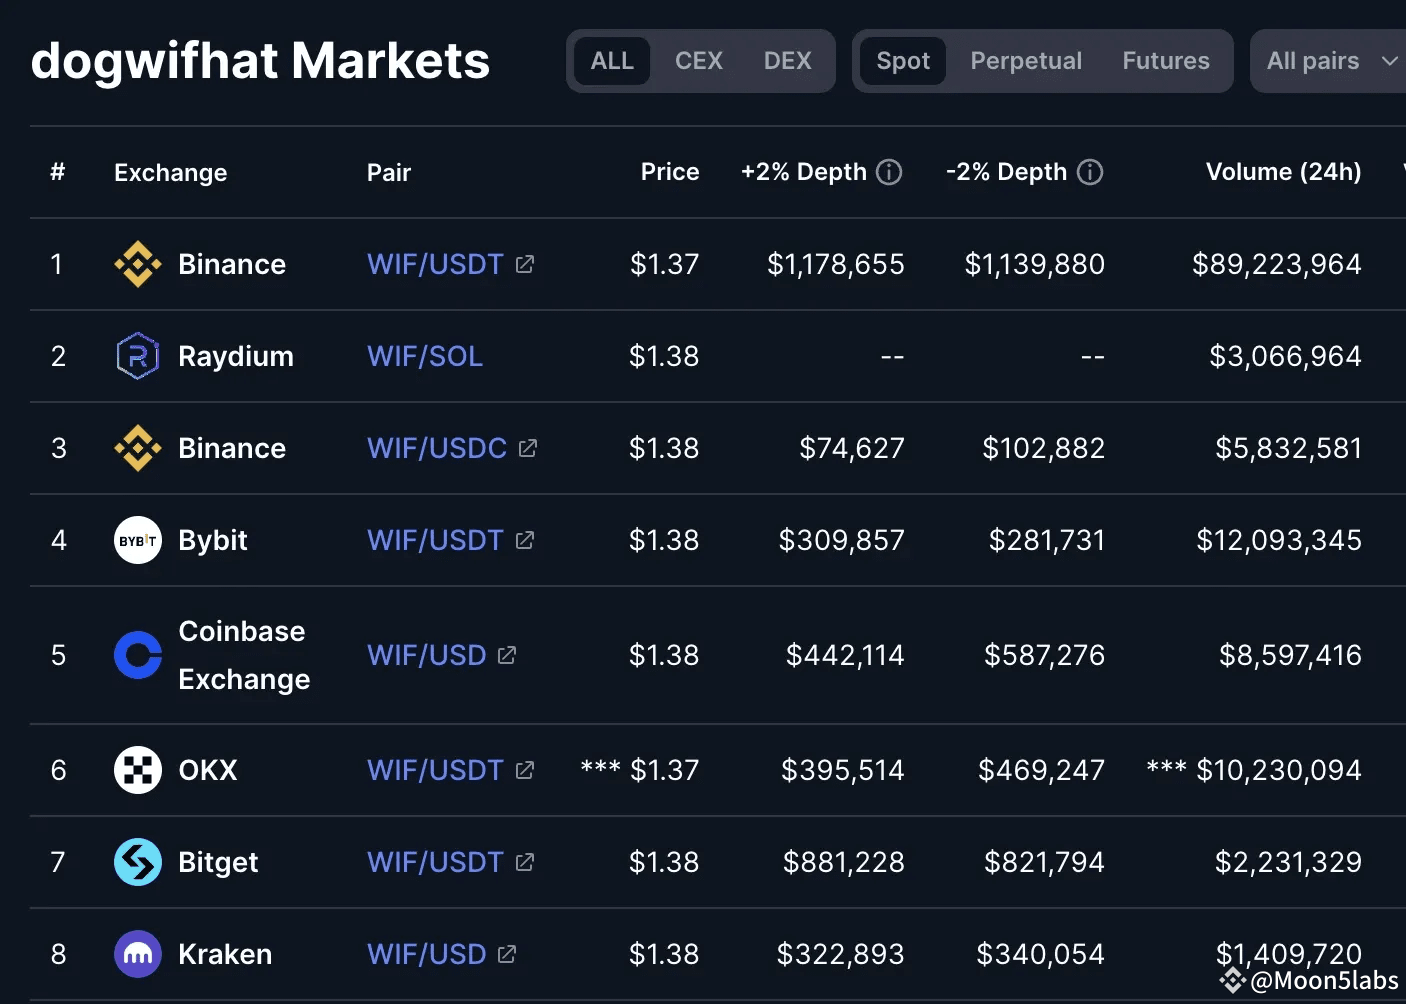Open Raydium WIF/SOL pair link

click(425, 356)
